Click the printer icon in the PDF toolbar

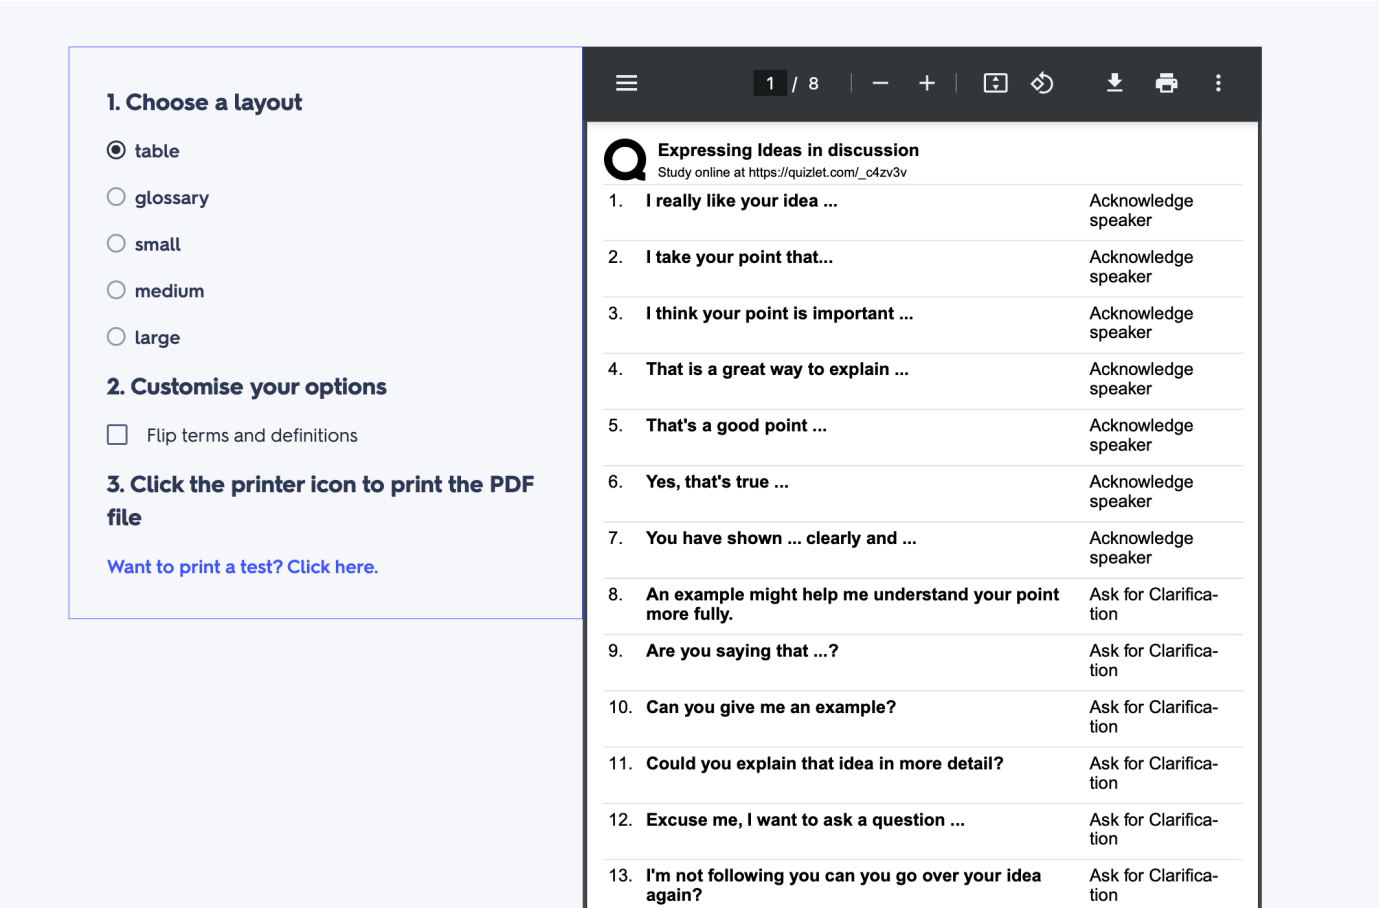coord(1166,83)
